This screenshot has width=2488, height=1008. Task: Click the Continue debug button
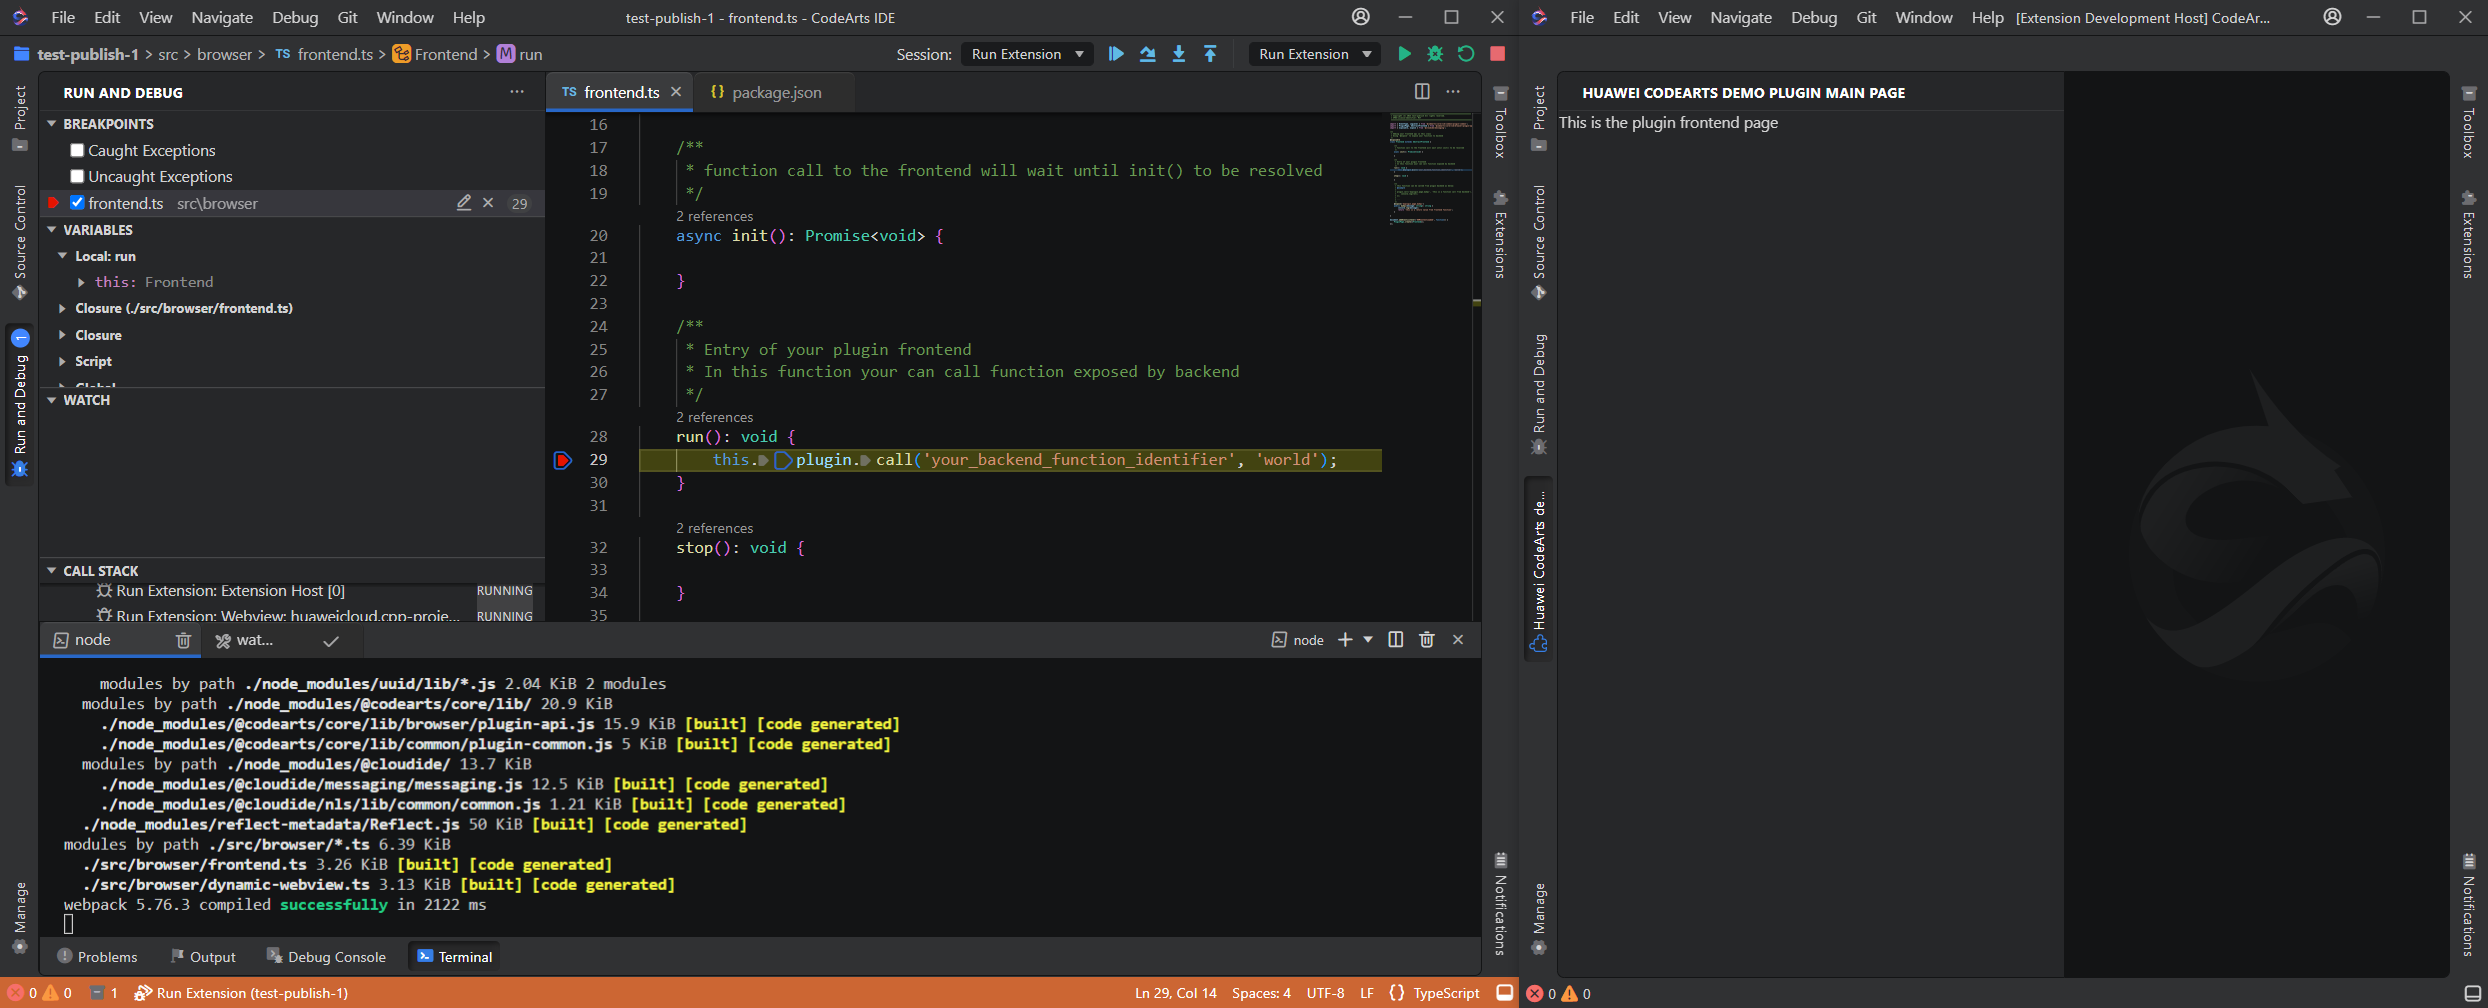click(x=1116, y=54)
